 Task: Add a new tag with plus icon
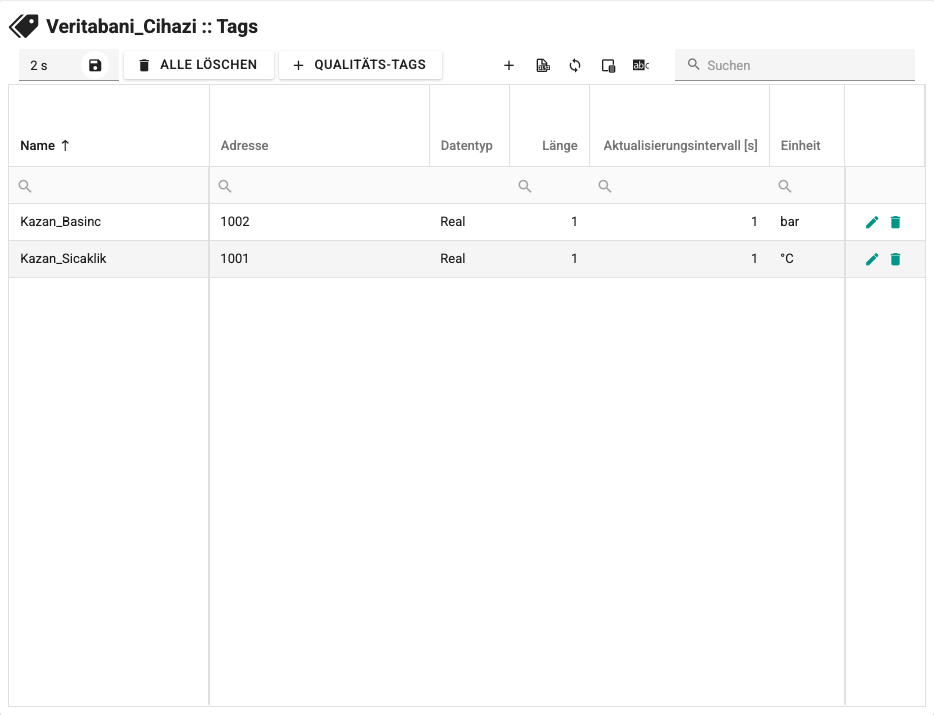click(509, 66)
